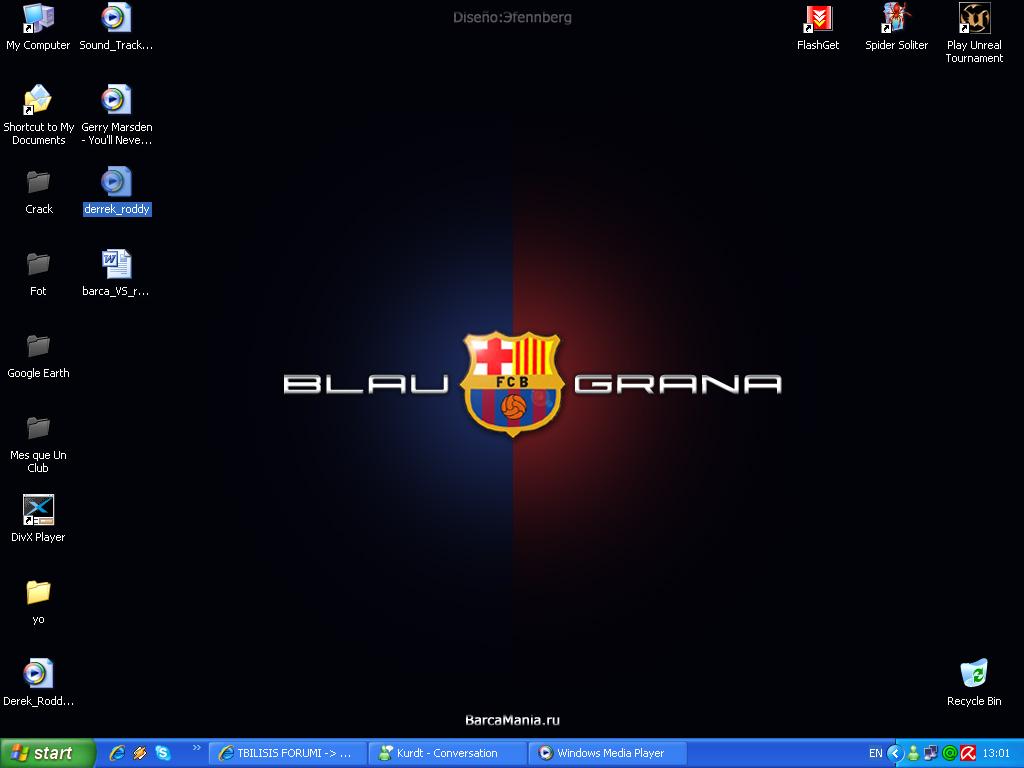The height and width of the screenshot is (768, 1024).
Task: Click the red umbrella antivirus tray icon
Action: point(968,754)
